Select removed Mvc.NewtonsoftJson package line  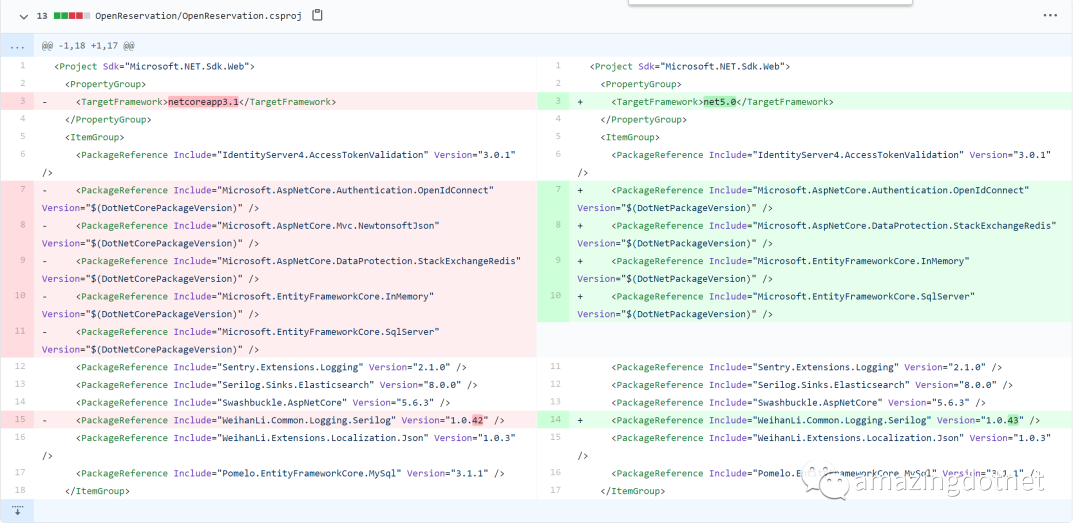[x=285, y=234]
